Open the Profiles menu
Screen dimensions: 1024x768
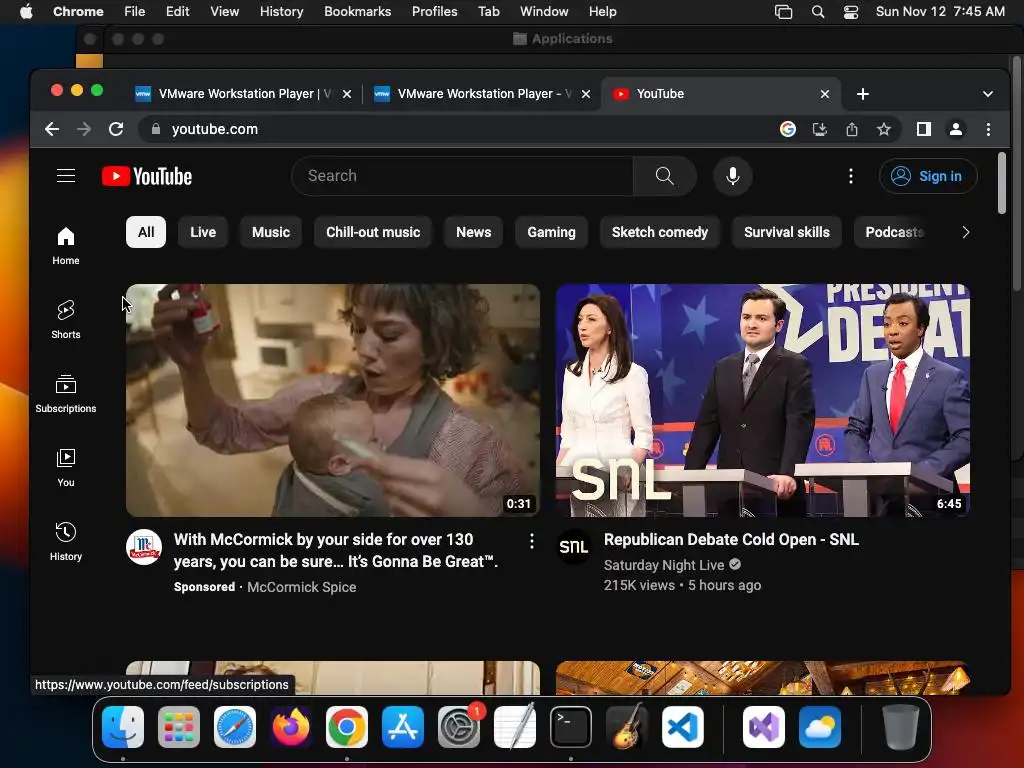(434, 12)
